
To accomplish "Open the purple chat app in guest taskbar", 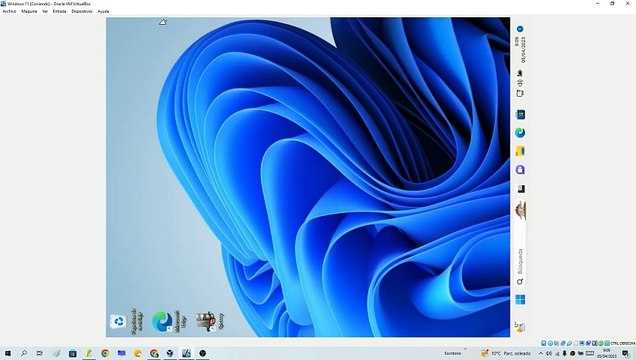I will pyautogui.click(x=520, y=169).
